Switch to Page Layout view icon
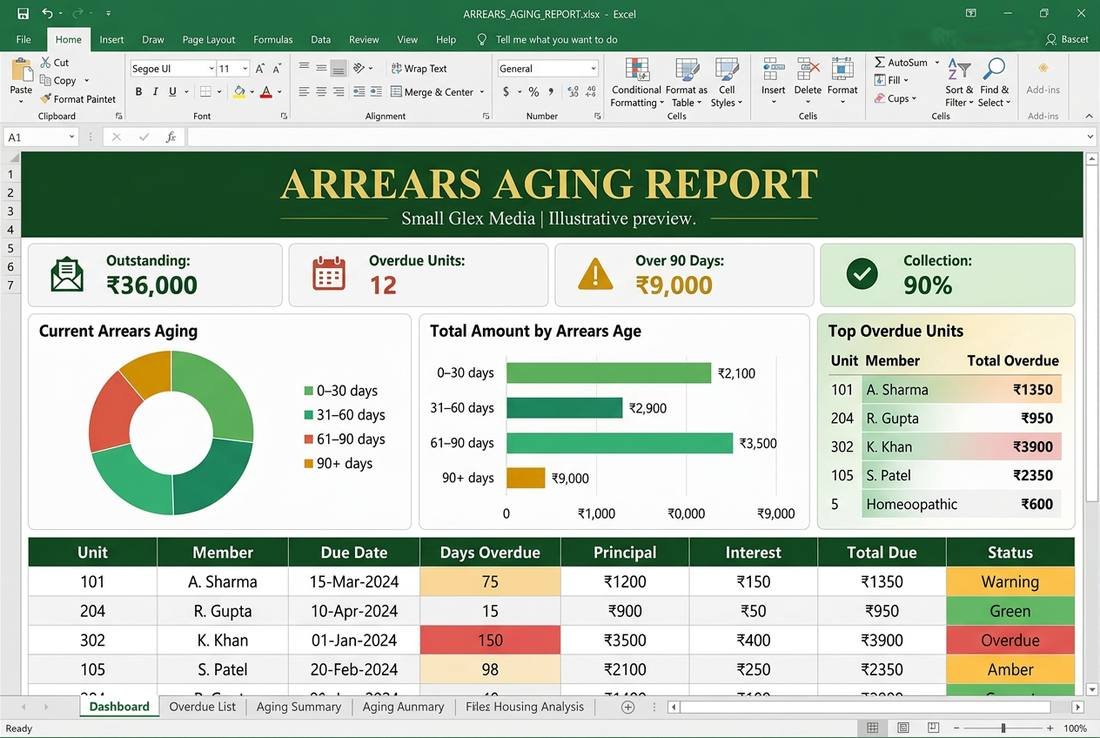Image resolution: width=1100 pixels, height=738 pixels. [903, 727]
